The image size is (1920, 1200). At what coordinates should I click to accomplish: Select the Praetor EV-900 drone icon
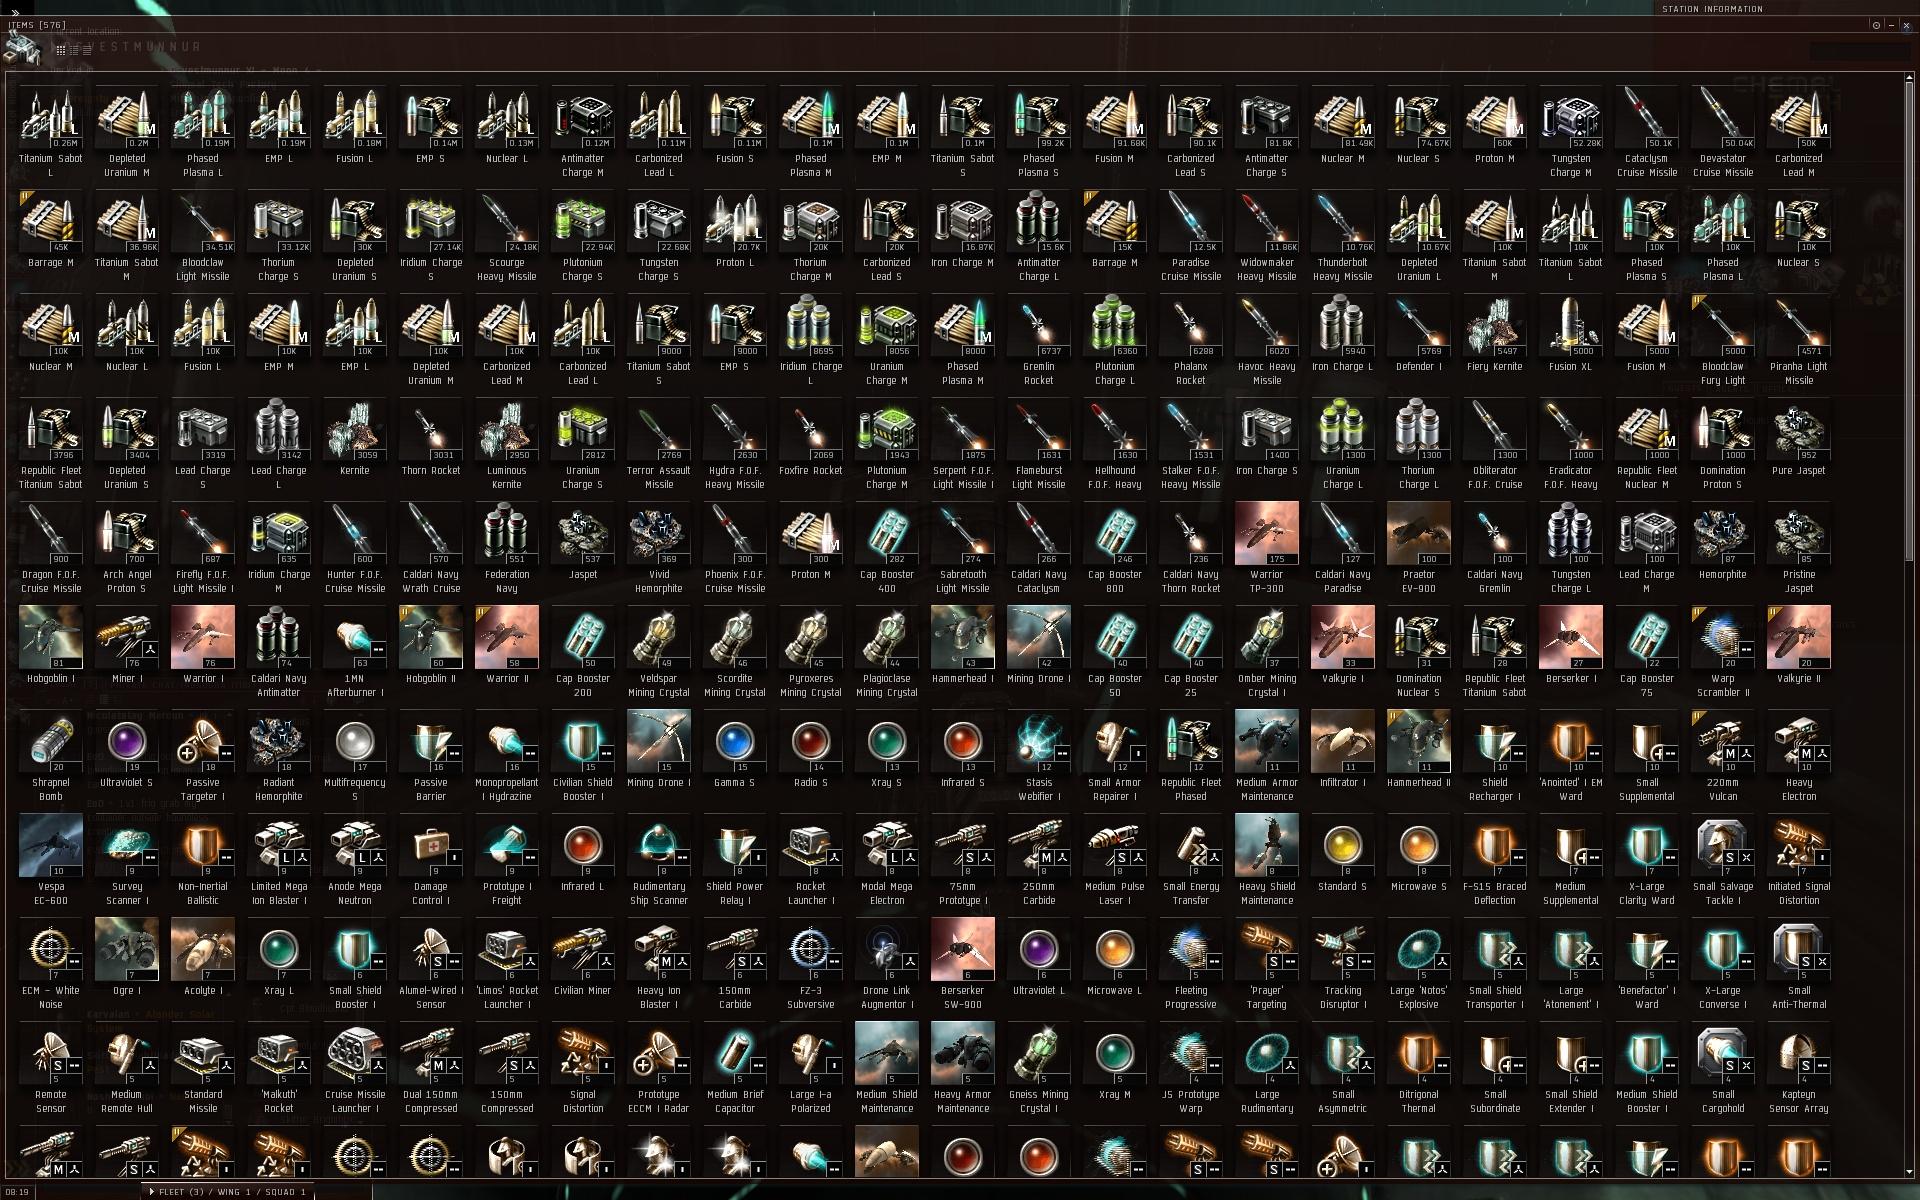pos(1419,533)
